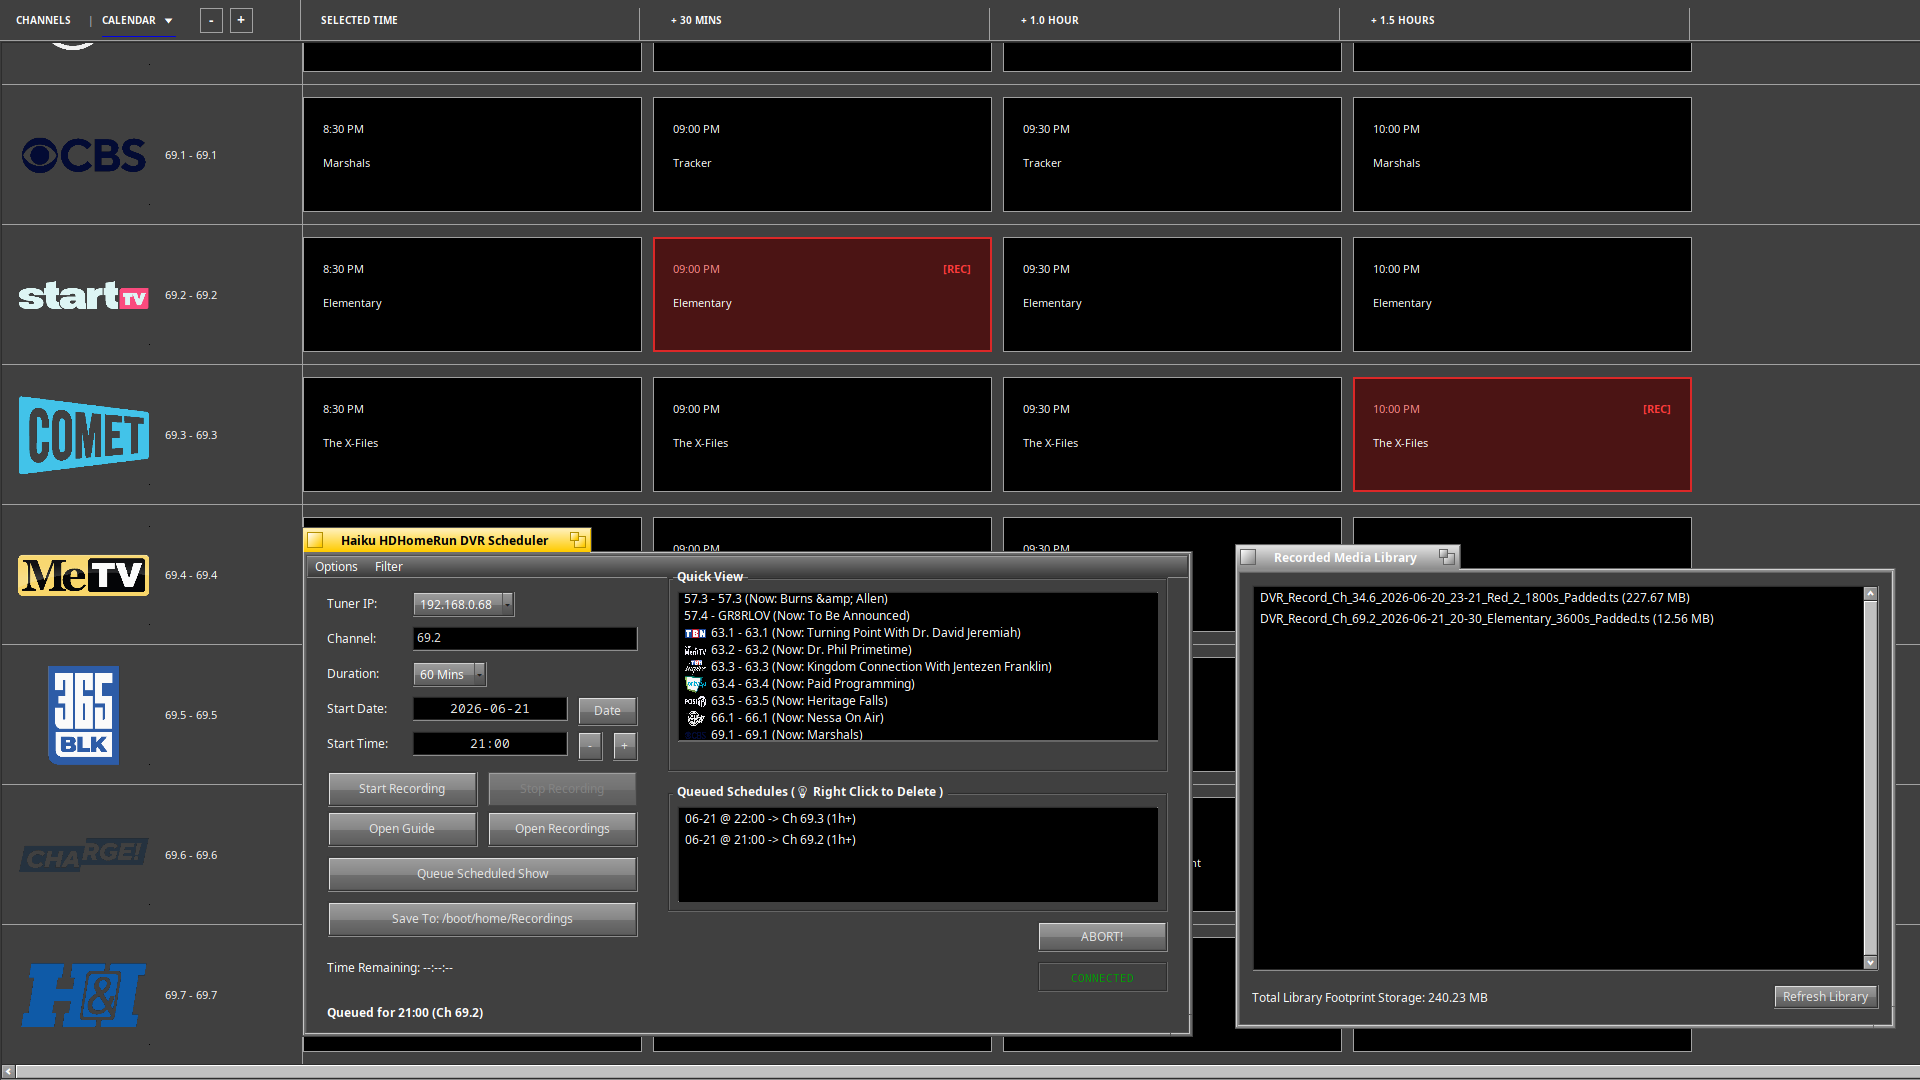Click Queue Scheduled Show button
The width and height of the screenshot is (1920, 1080).
click(x=482, y=874)
